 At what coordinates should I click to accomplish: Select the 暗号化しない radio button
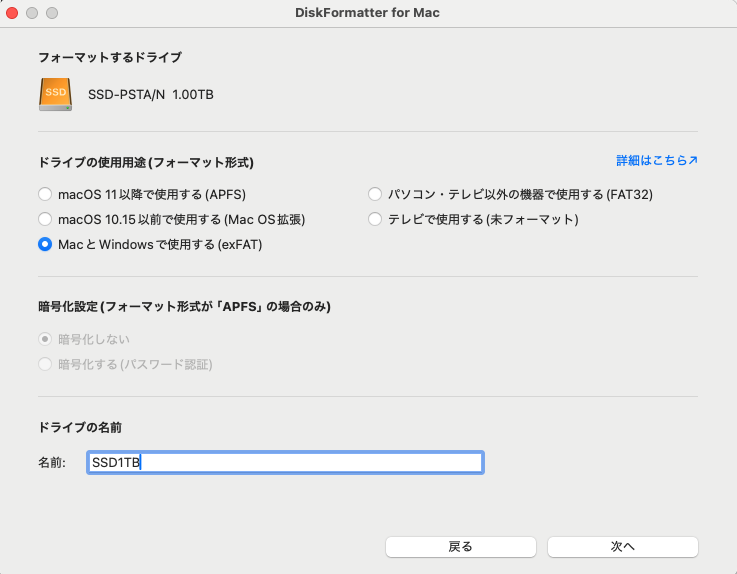[45, 339]
